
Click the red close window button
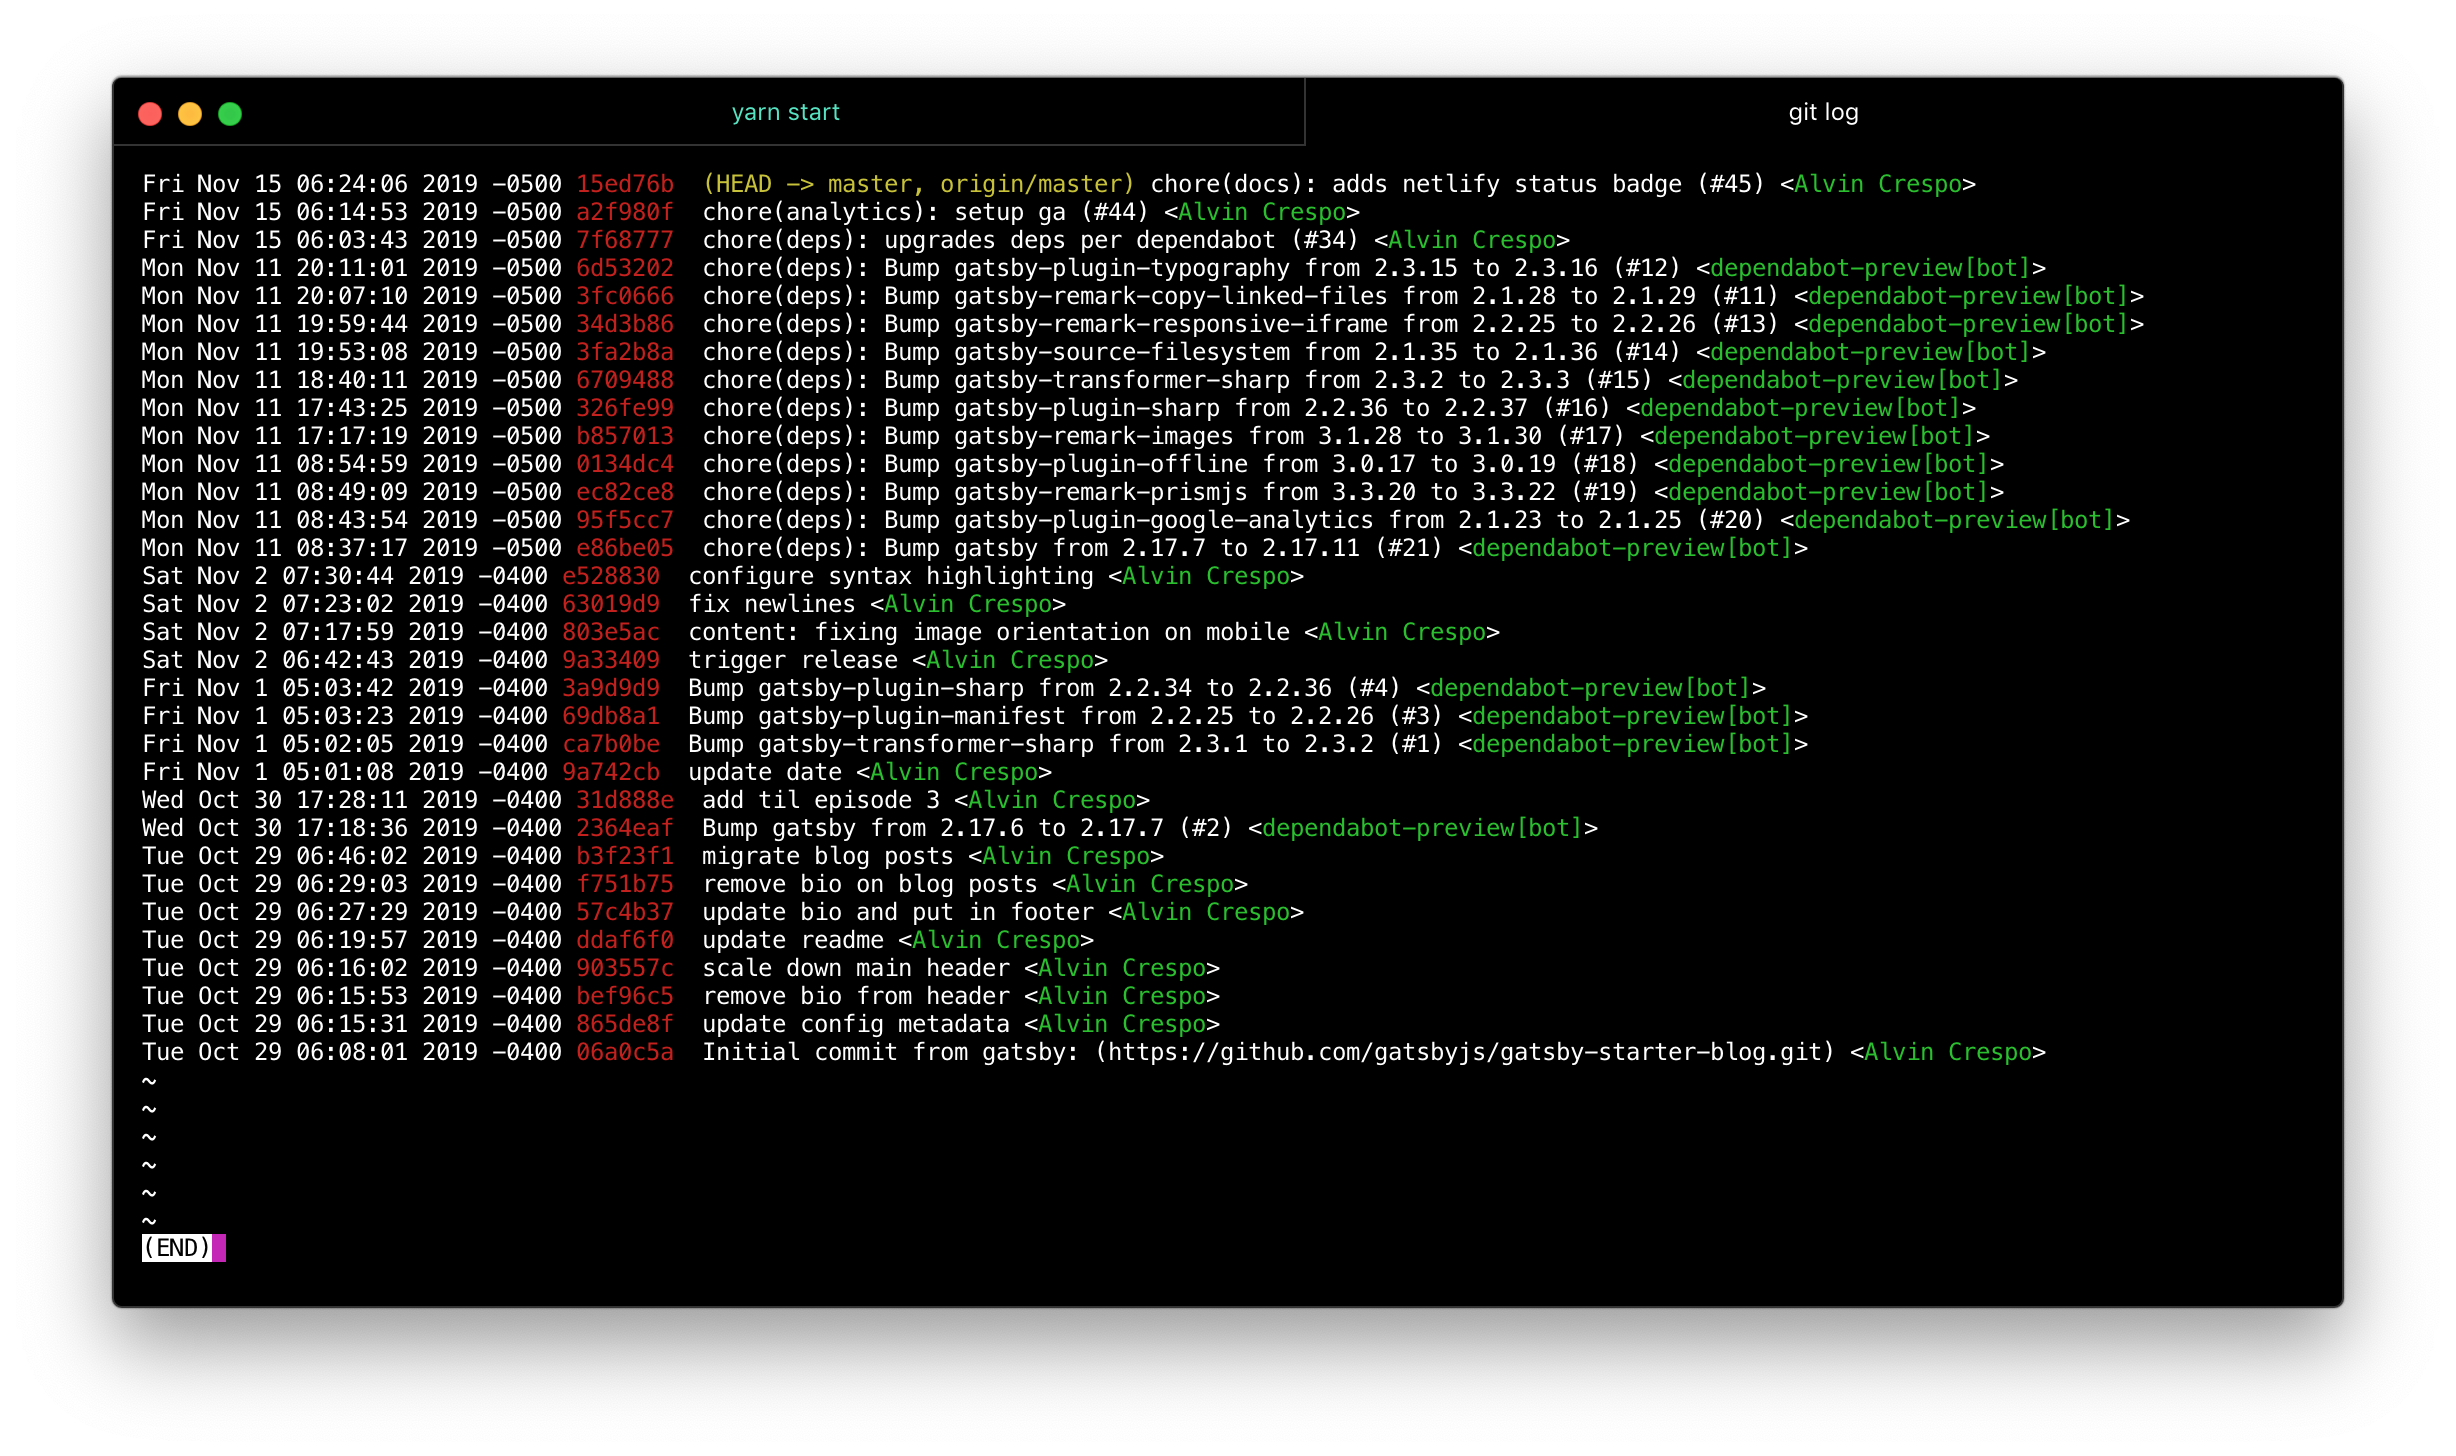click(x=150, y=114)
